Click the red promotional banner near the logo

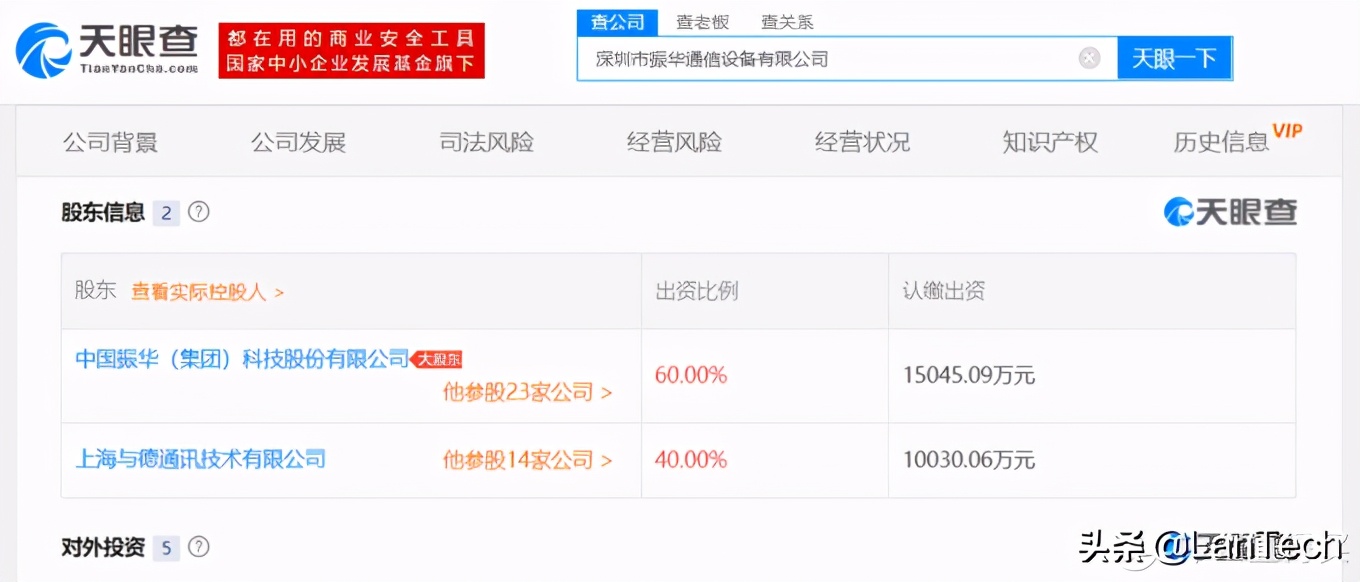click(x=351, y=48)
